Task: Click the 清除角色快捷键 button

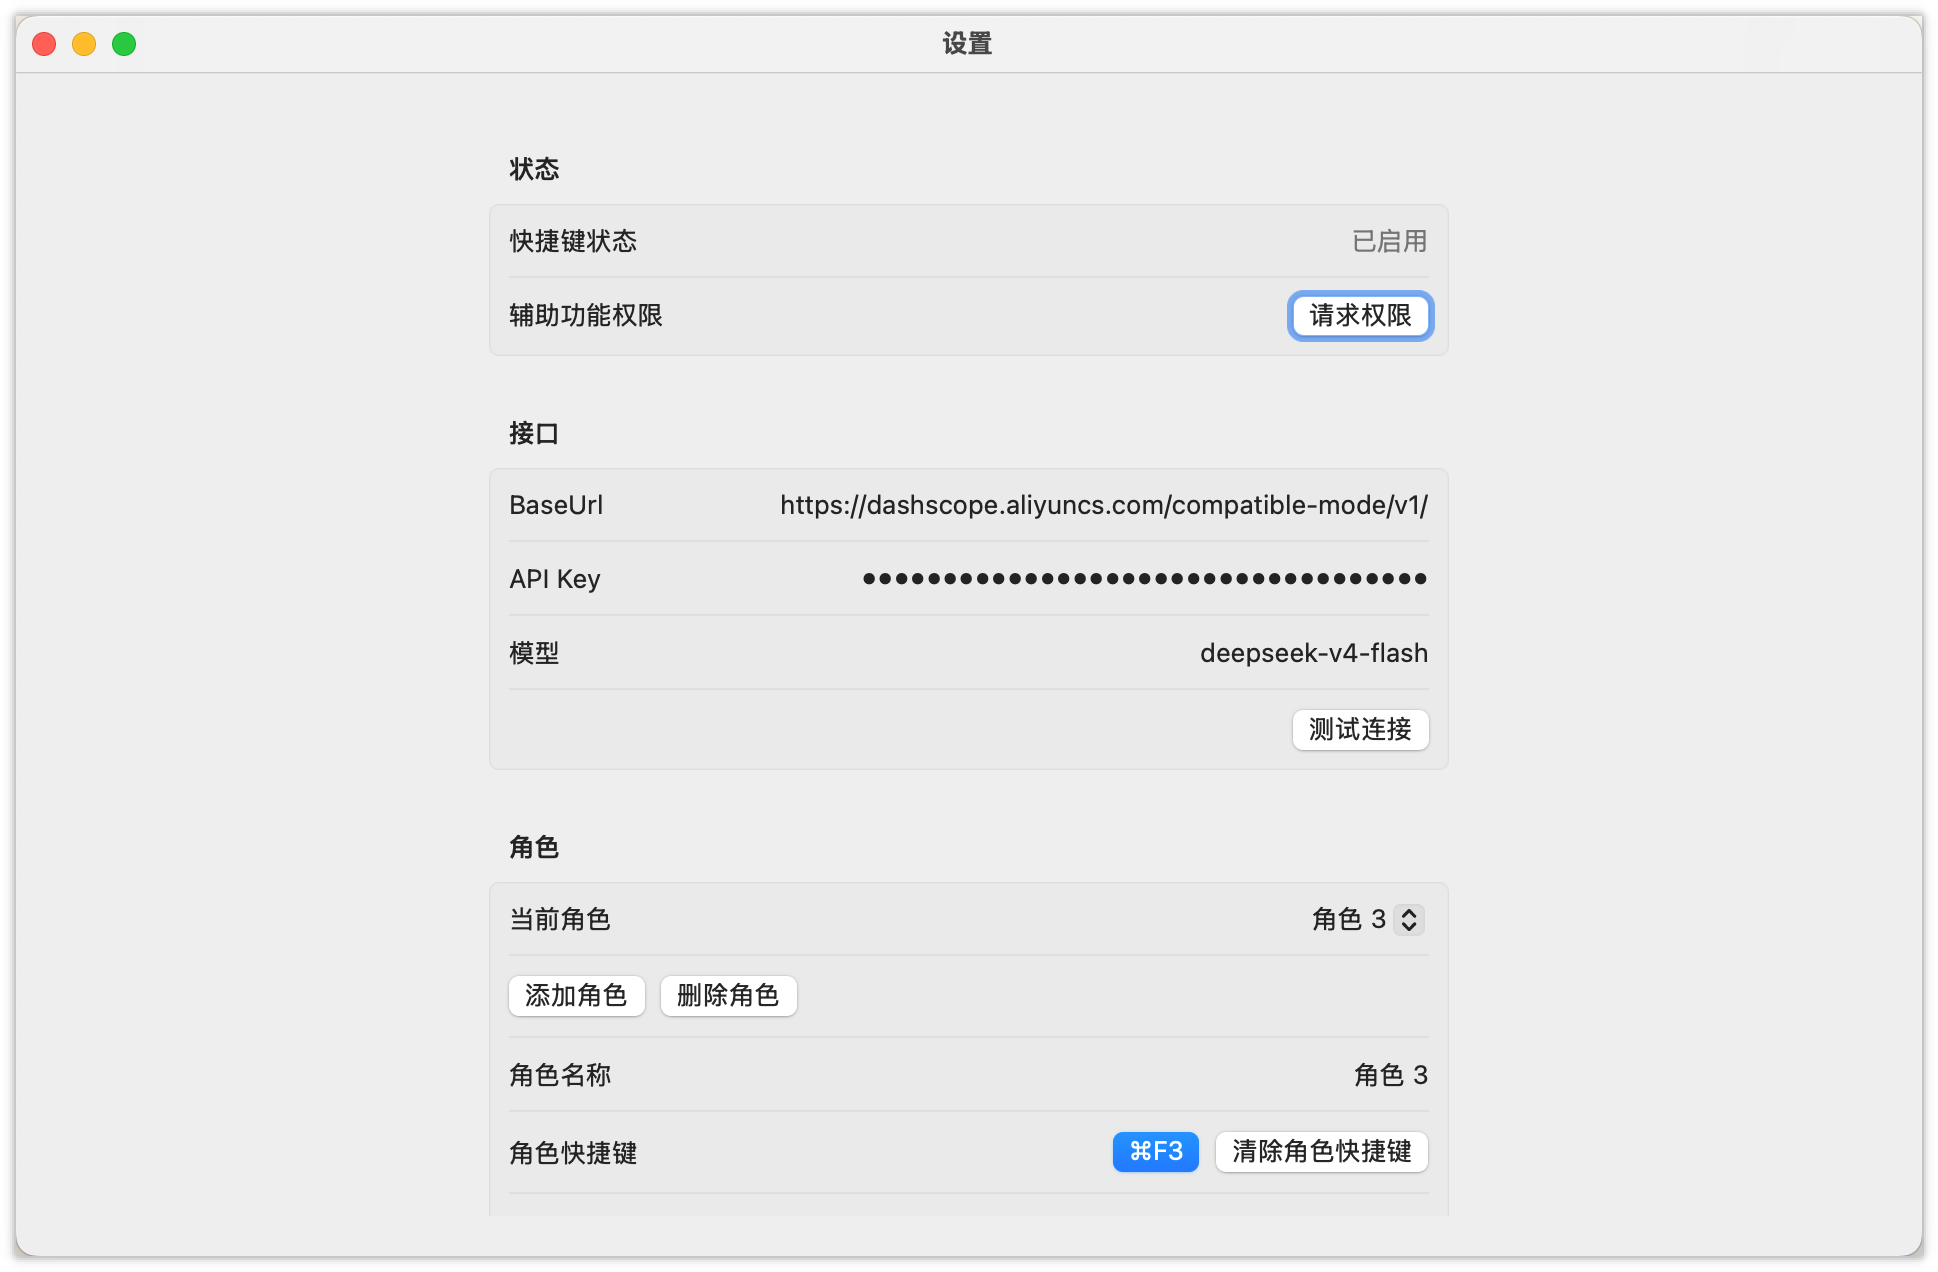Action: tap(1321, 1152)
